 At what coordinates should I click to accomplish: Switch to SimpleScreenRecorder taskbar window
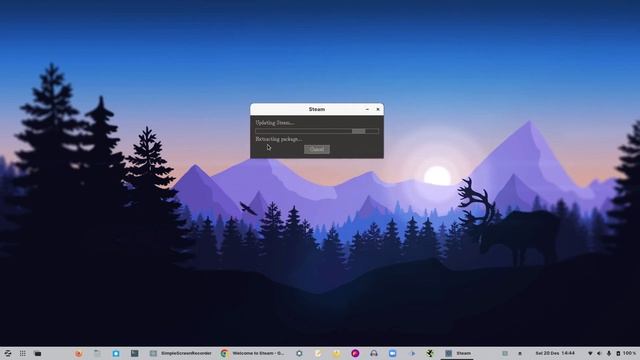tap(180, 353)
